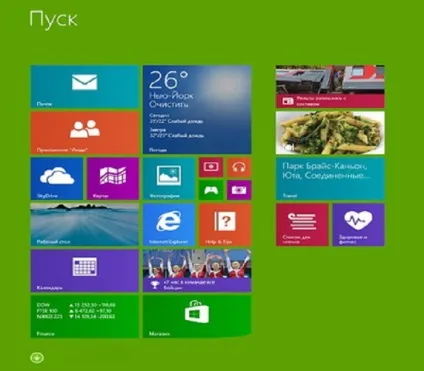Open the Maps tile
This screenshot has height=371, width=424.
[x=113, y=179]
